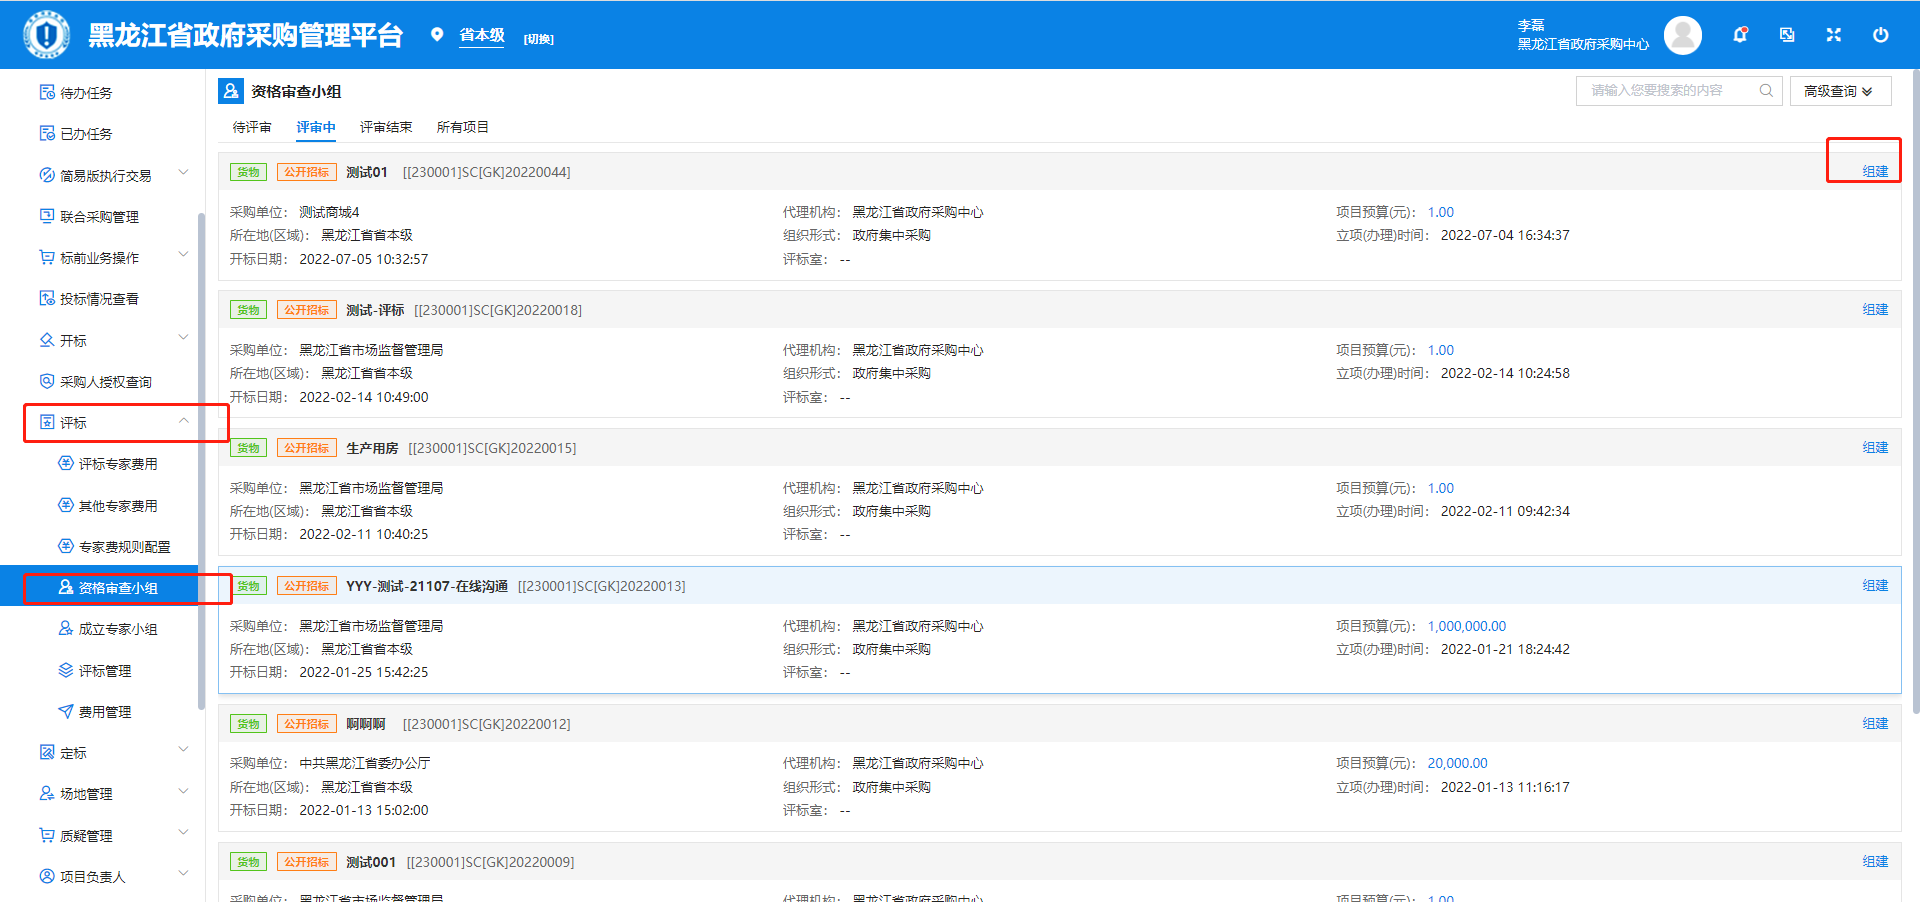Click the 场地管理 sidebar icon
1920x902 pixels.
point(47,793)
